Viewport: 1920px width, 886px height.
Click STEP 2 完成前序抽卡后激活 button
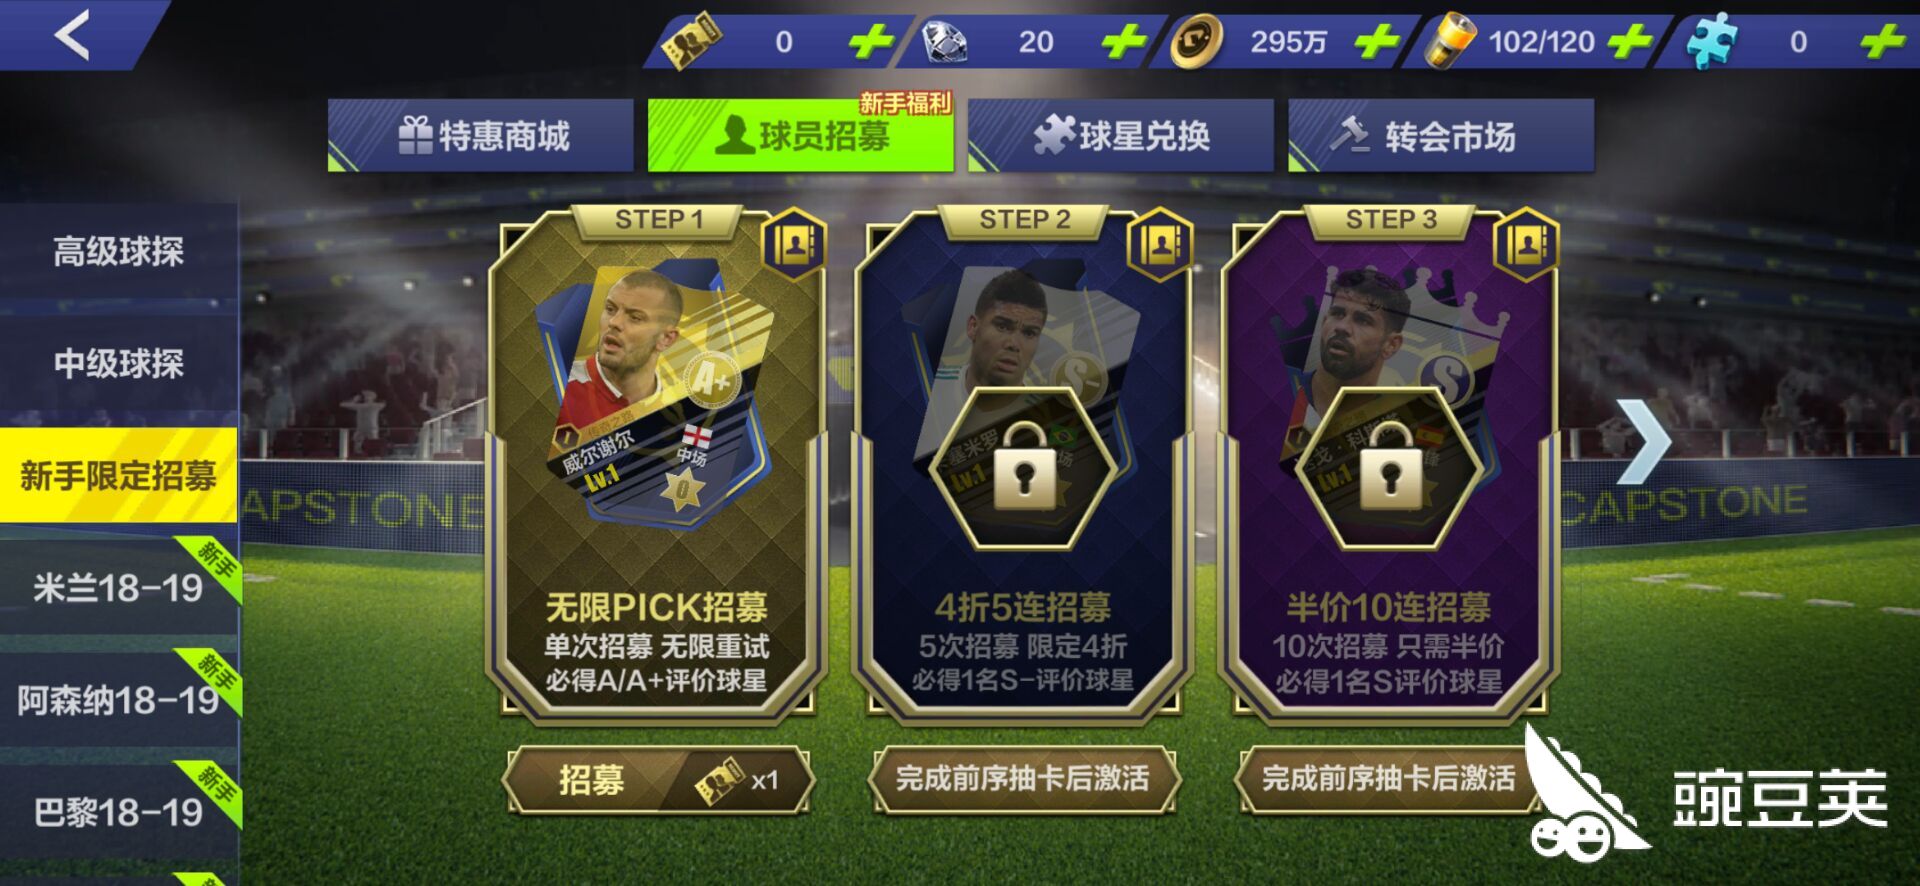tap(1023, 778)
